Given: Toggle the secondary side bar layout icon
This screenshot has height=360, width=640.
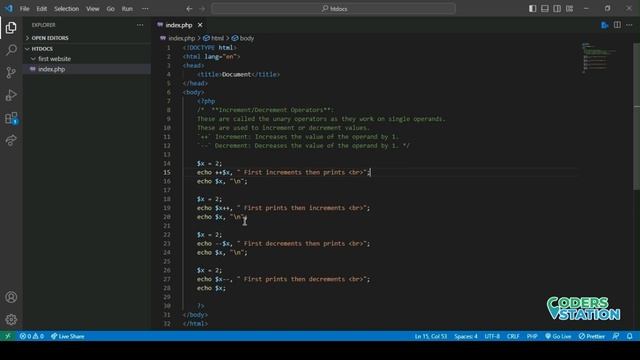Looking at the screenshot, I should [557, 9].
